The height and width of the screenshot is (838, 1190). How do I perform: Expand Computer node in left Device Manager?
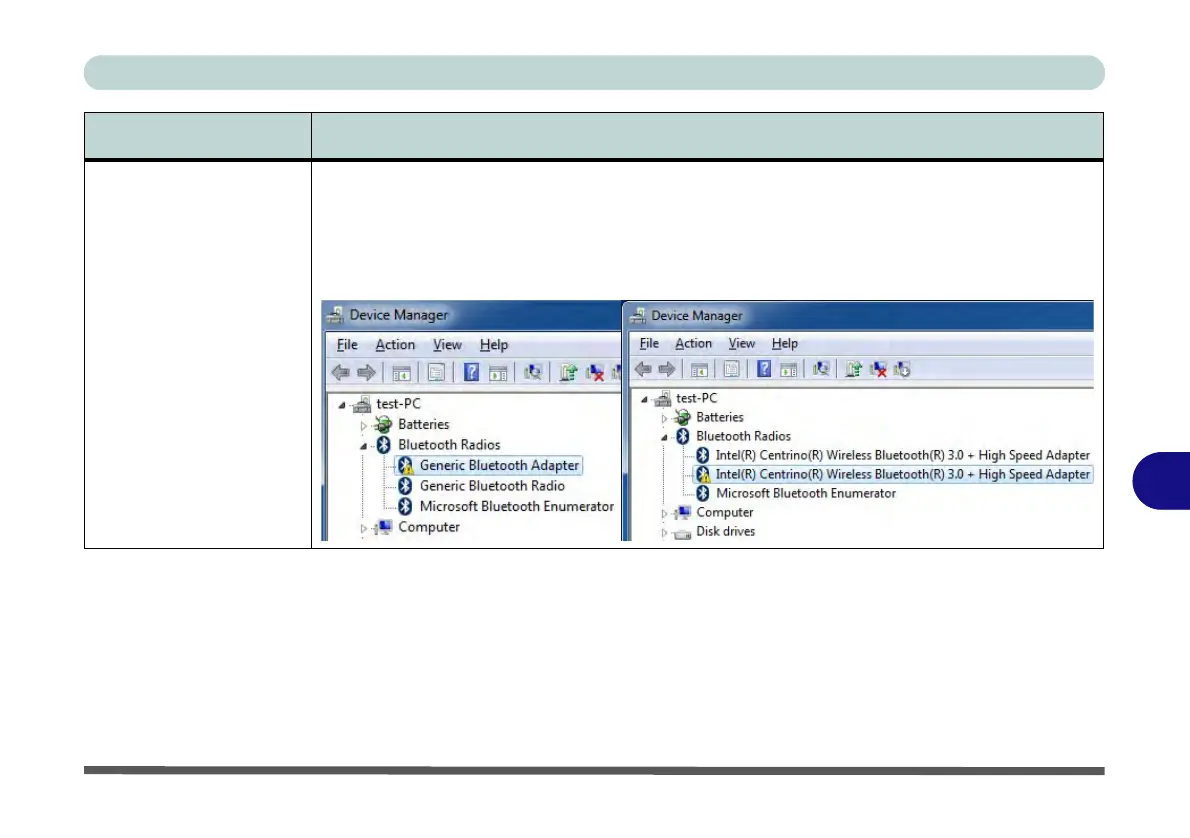tap(364, 528)
